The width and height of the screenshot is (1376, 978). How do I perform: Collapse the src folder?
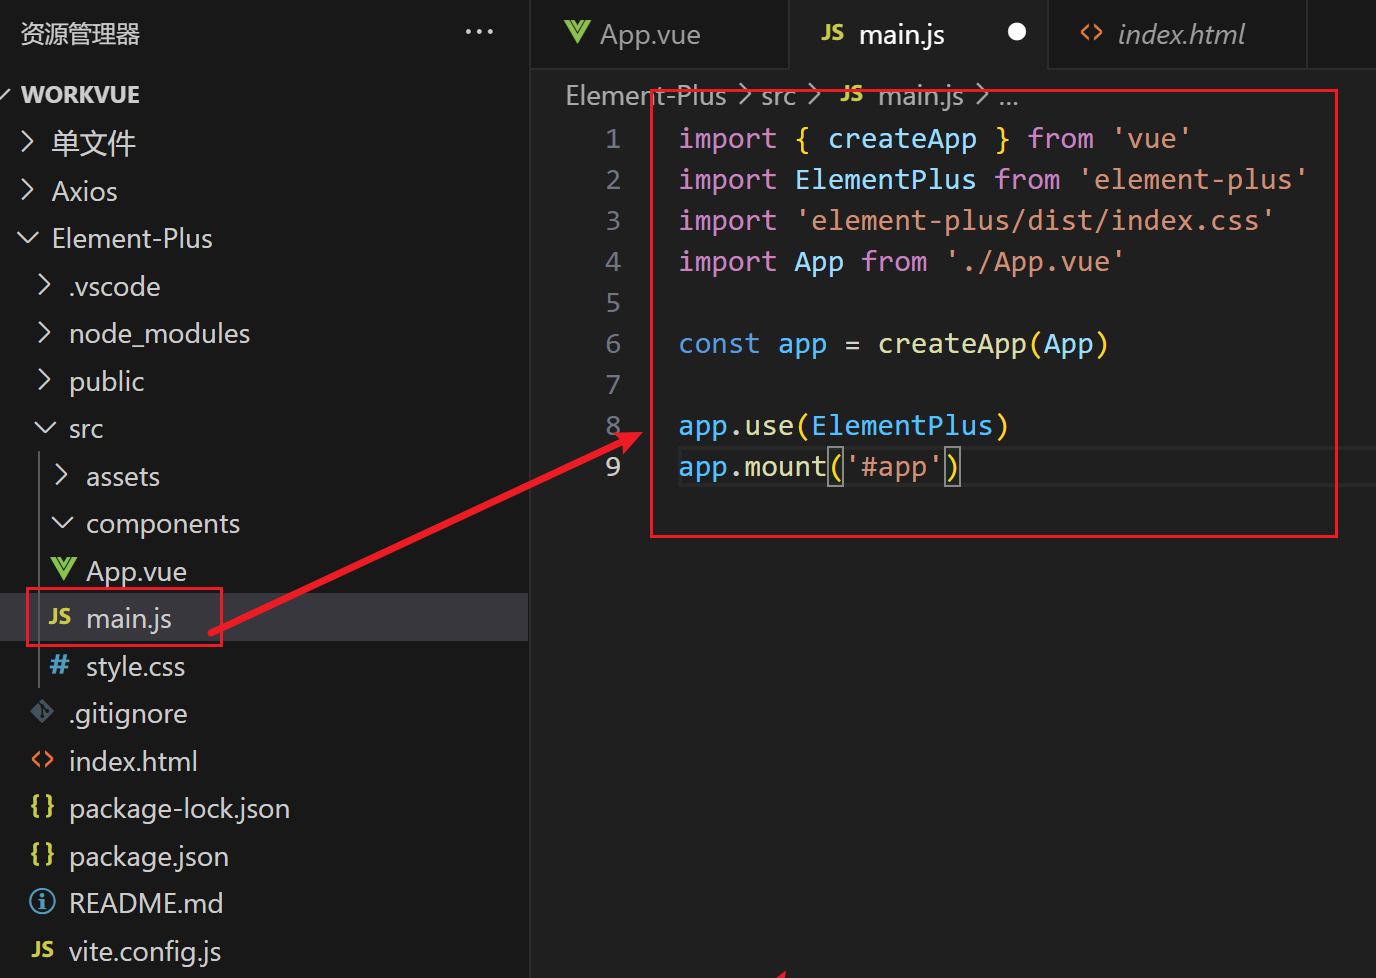coord(44,428)
